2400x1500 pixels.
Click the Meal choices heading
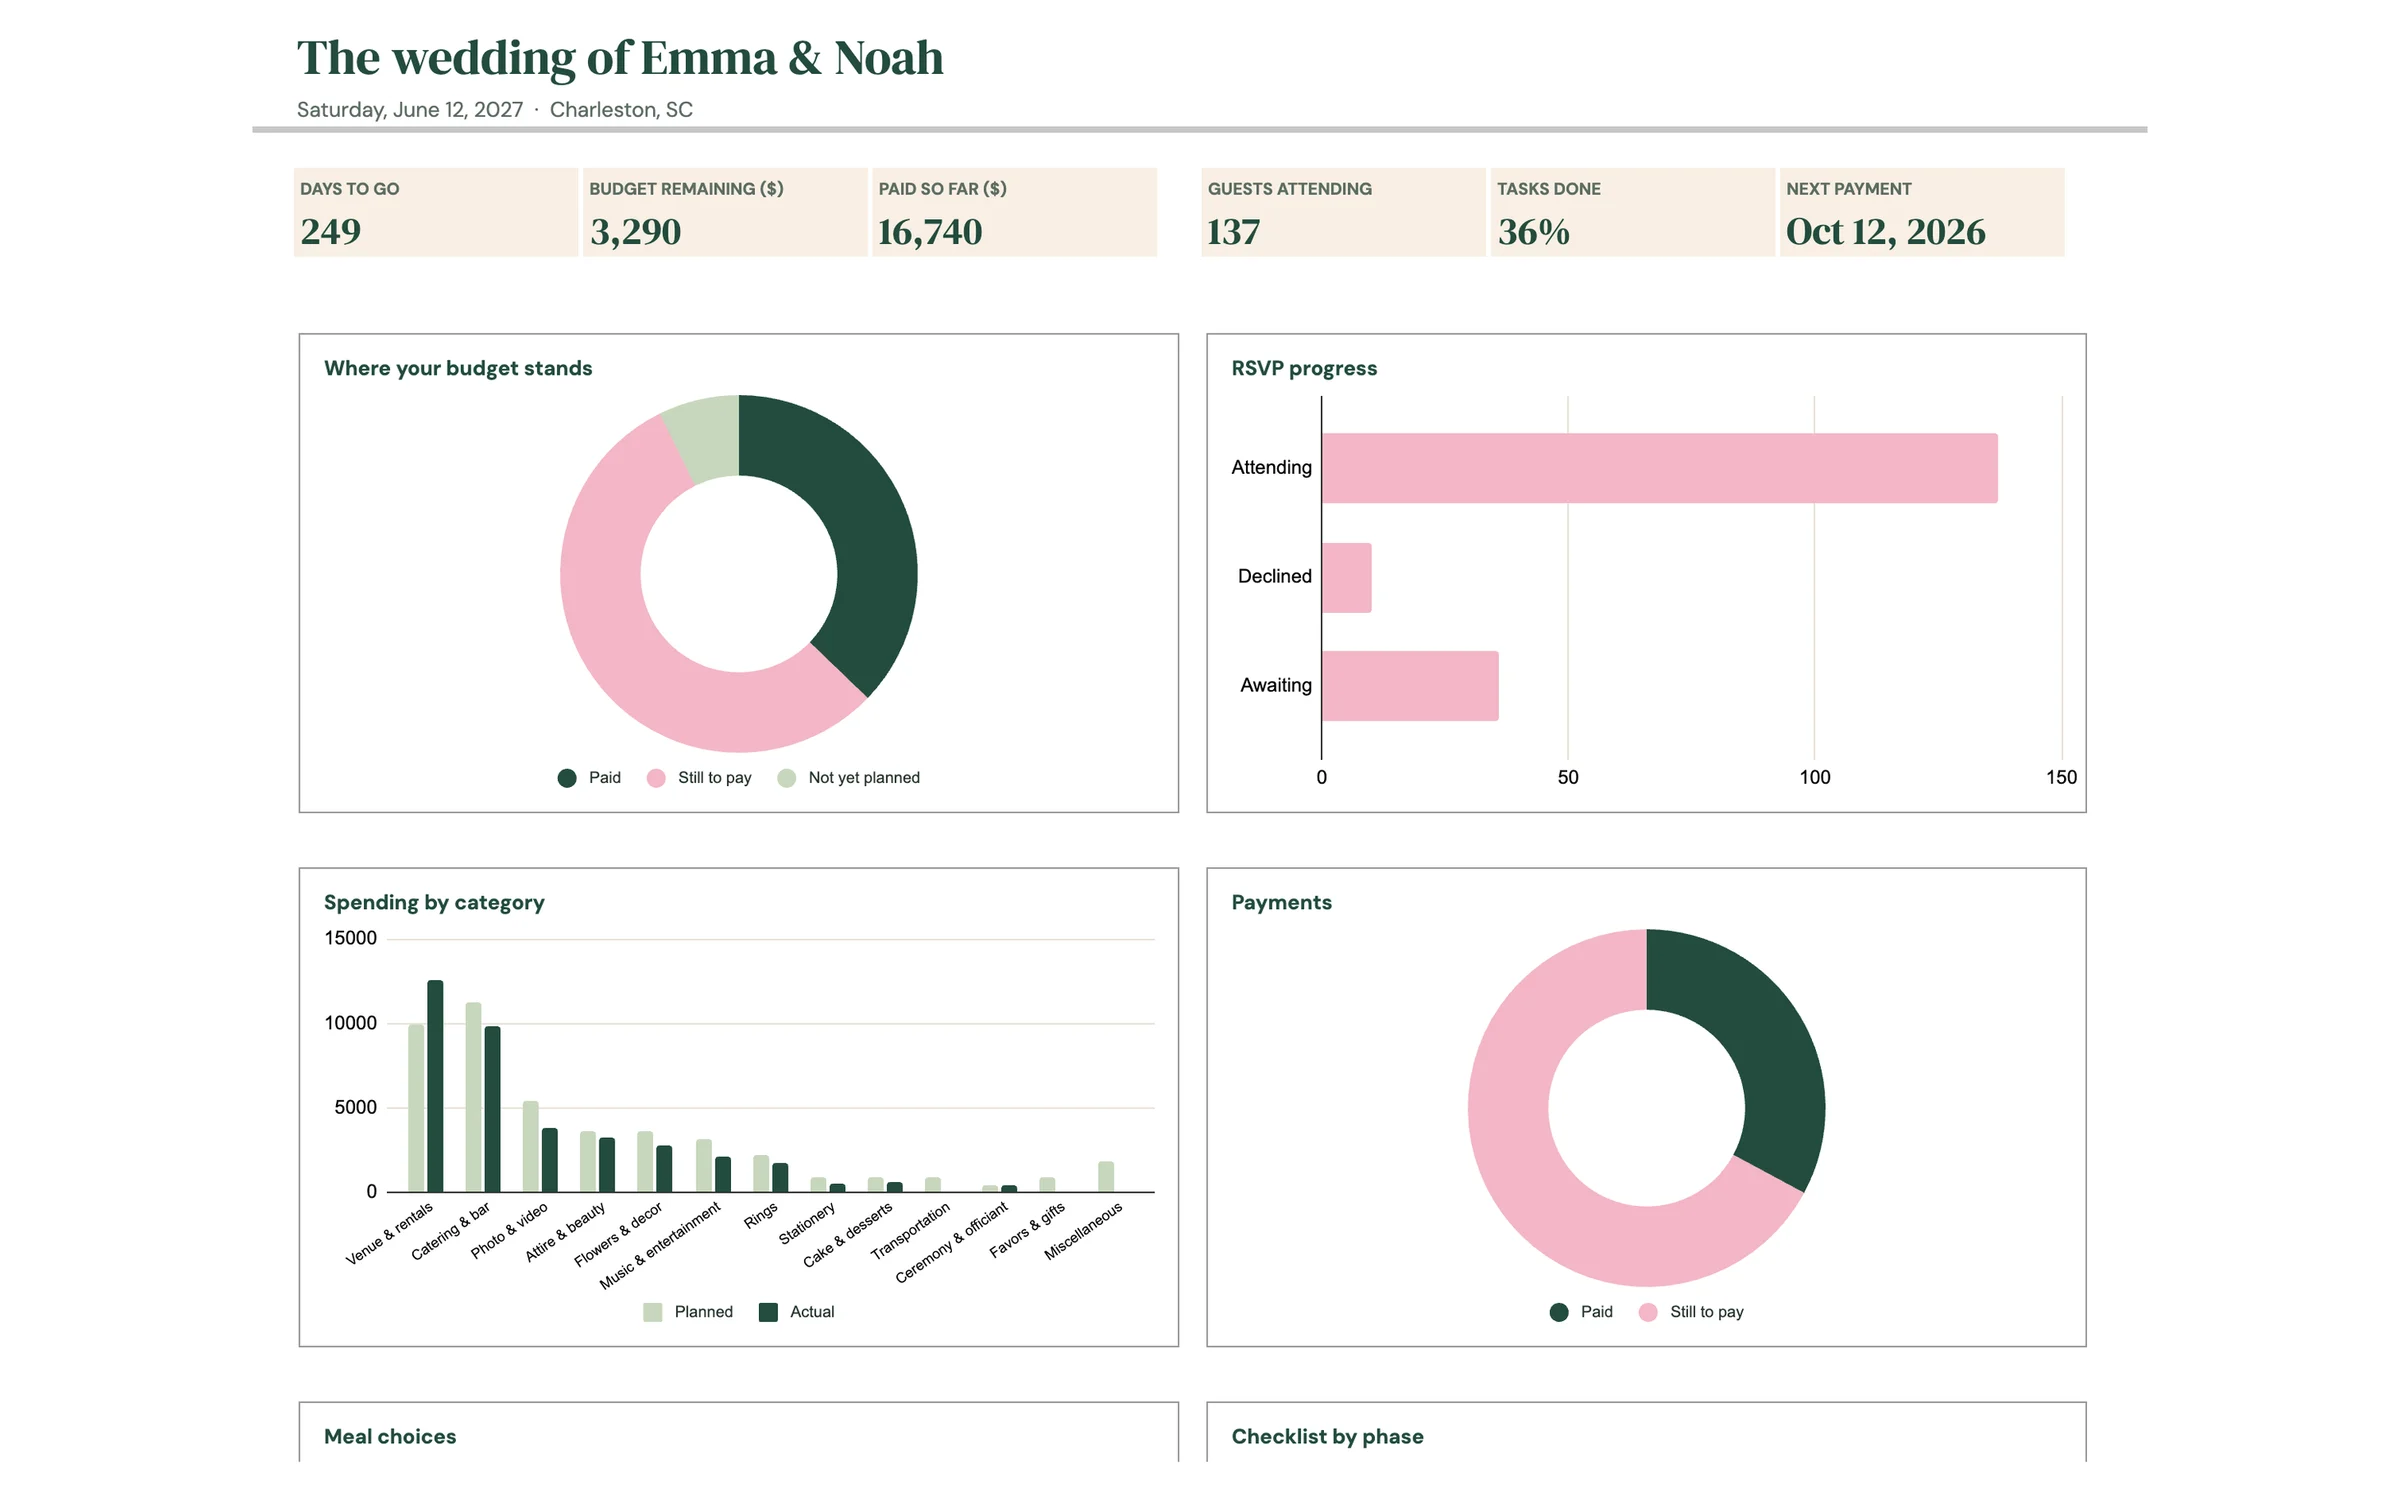point(390,1436)
